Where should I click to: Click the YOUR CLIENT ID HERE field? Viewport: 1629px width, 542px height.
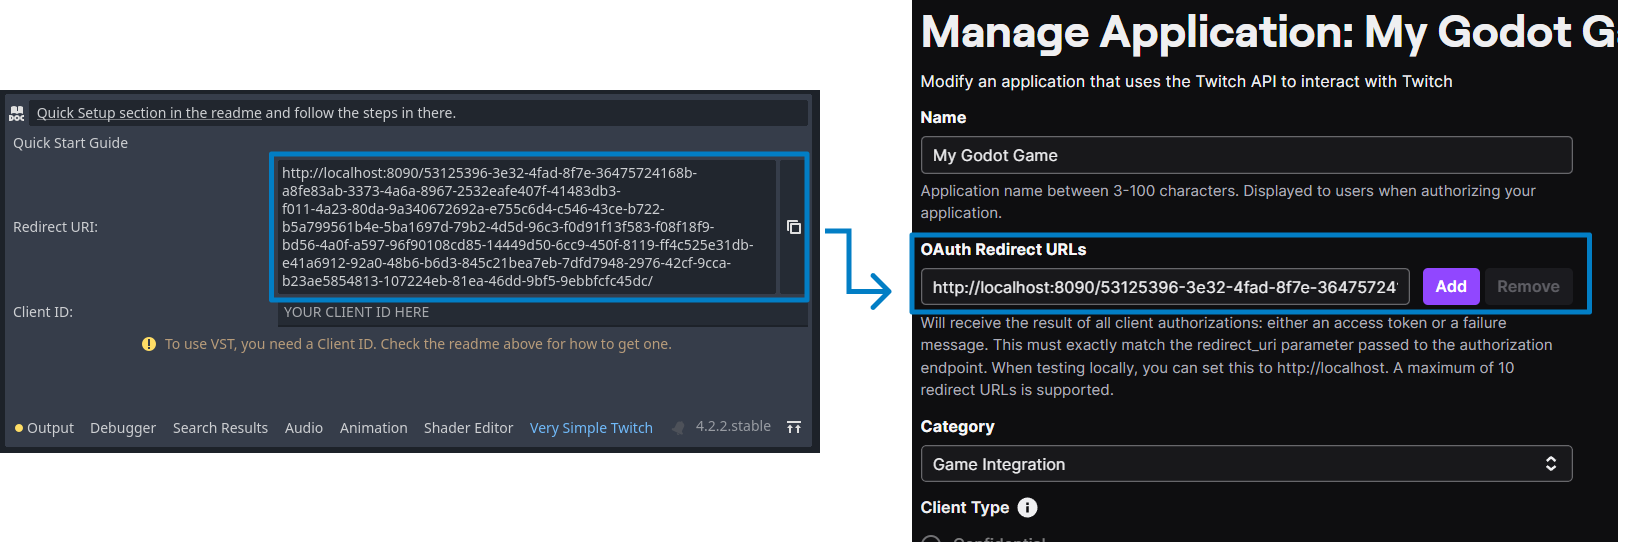pos(542,313)
